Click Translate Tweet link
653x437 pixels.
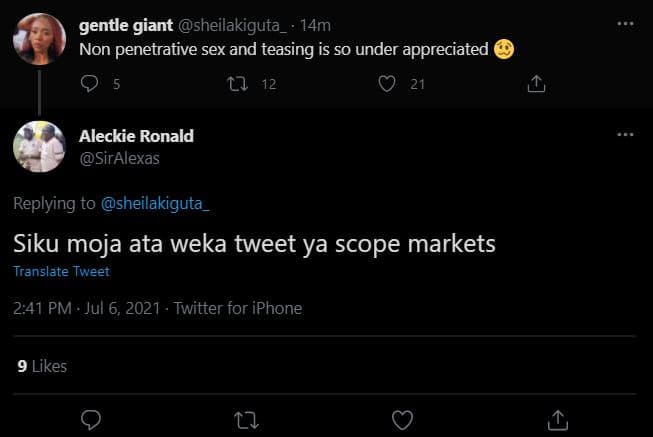(x=62, y=271)
